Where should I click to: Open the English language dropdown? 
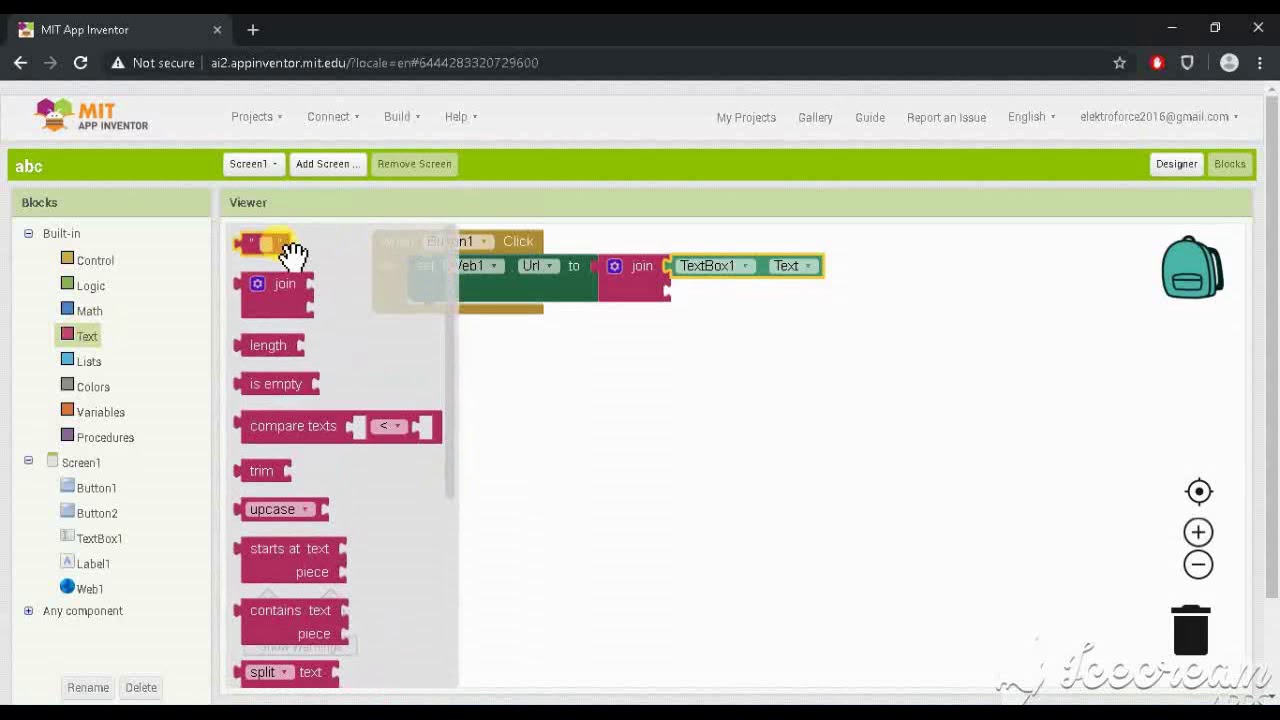[x=1031, y=117]
